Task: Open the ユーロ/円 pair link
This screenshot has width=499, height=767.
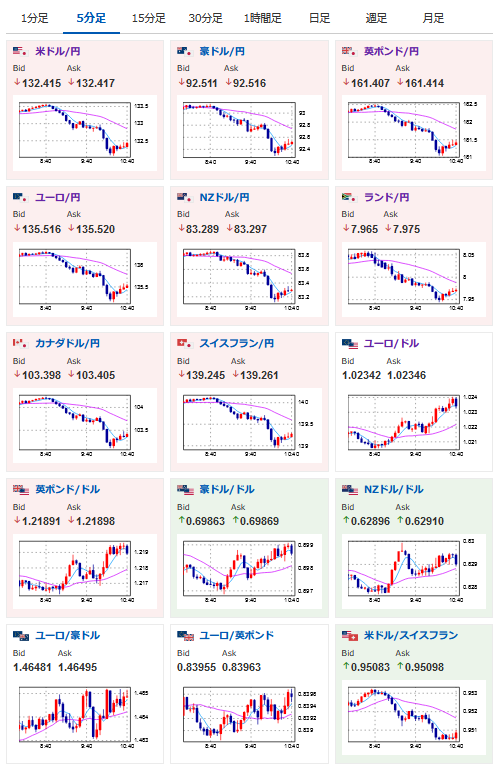Action: [x=58, y=197]
